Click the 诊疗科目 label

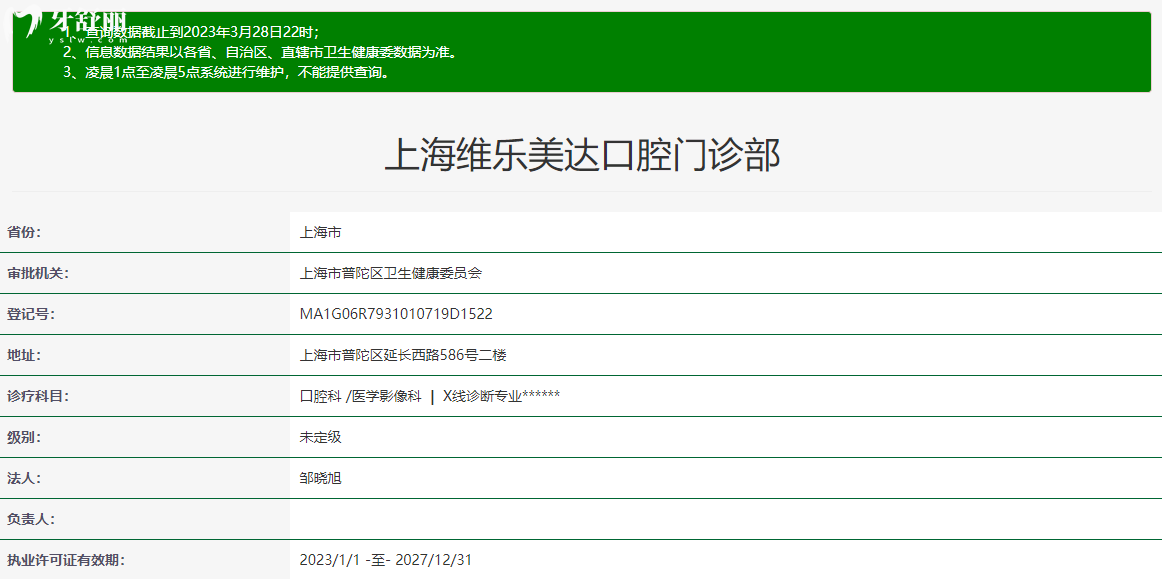tap(38, 396)
